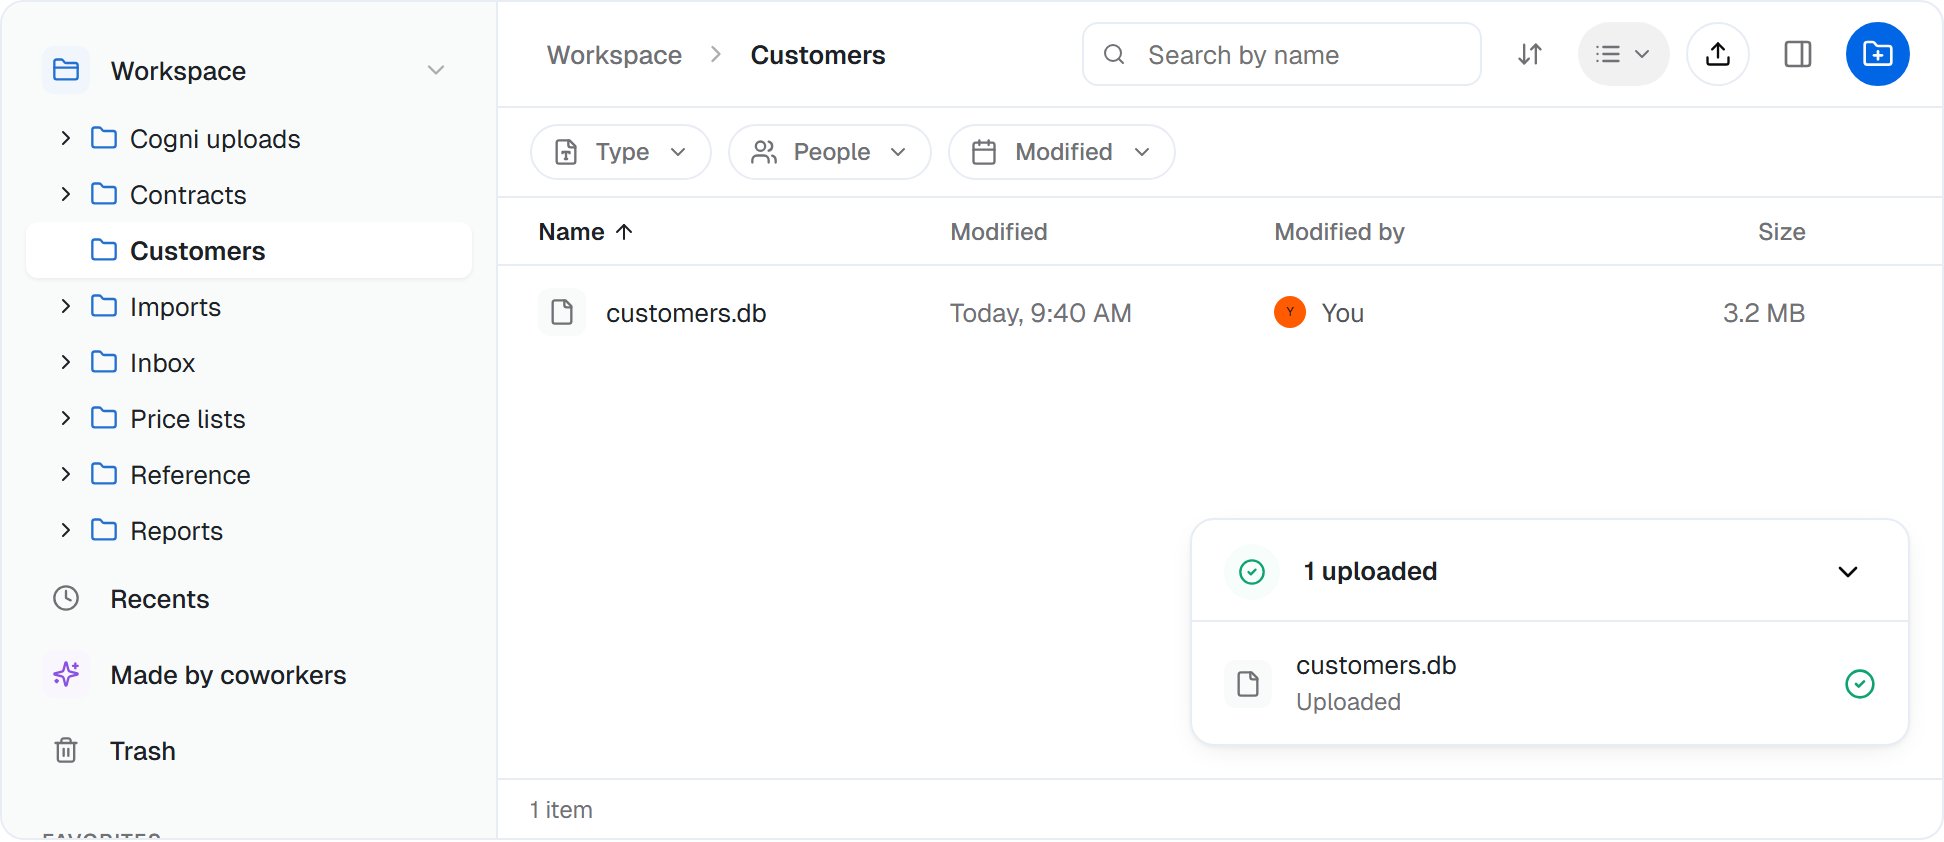Select the customers.db file row name
This screenshot has height=842, width=1944.
[x=686, y=313]
